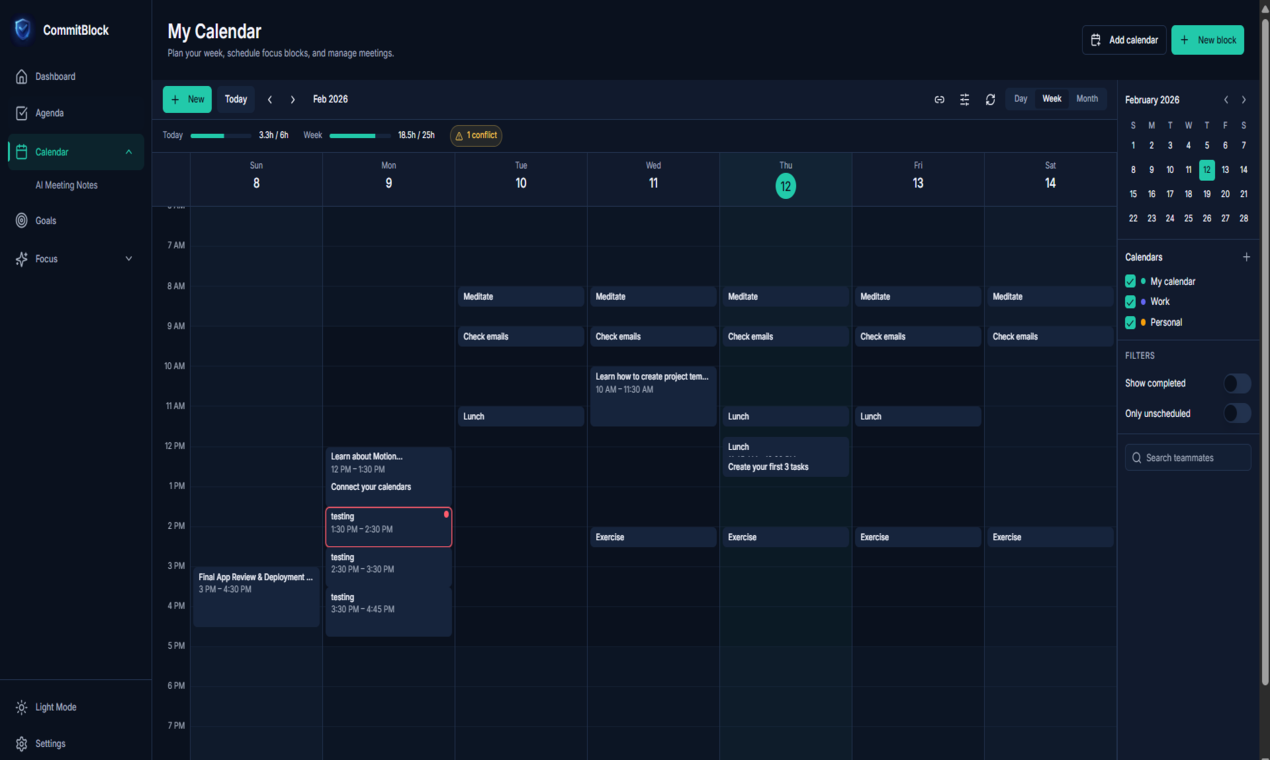The height and width of the screenshot is (760, 1270).
Task: Switch to Day view
Action: pos(1020,99)
